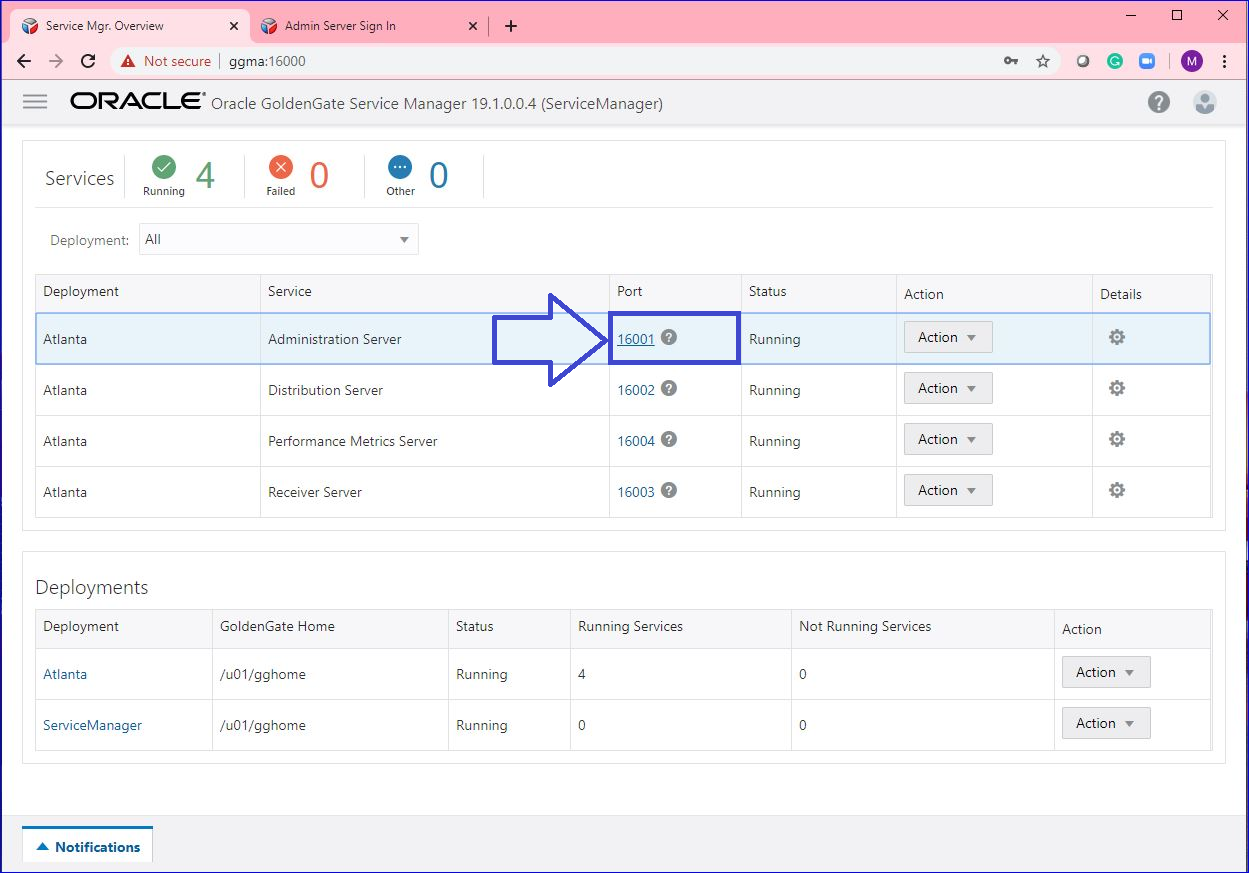Open the hamburger navigation menu
Viewport: 1249px width, 873px height.
pos(35,102)
